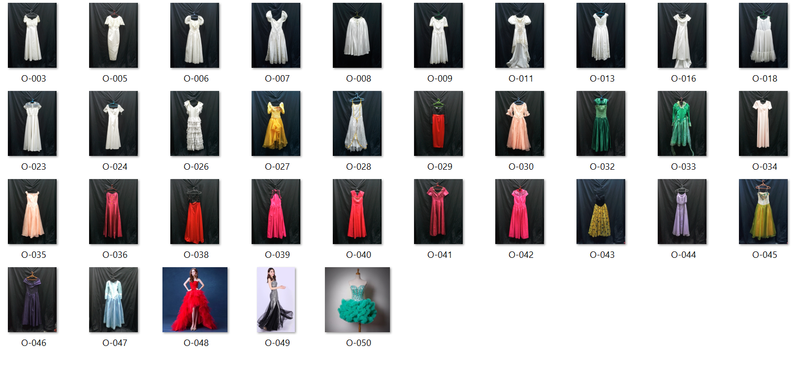
Task: Open the O-005 dress image
Action: (113, 35)
